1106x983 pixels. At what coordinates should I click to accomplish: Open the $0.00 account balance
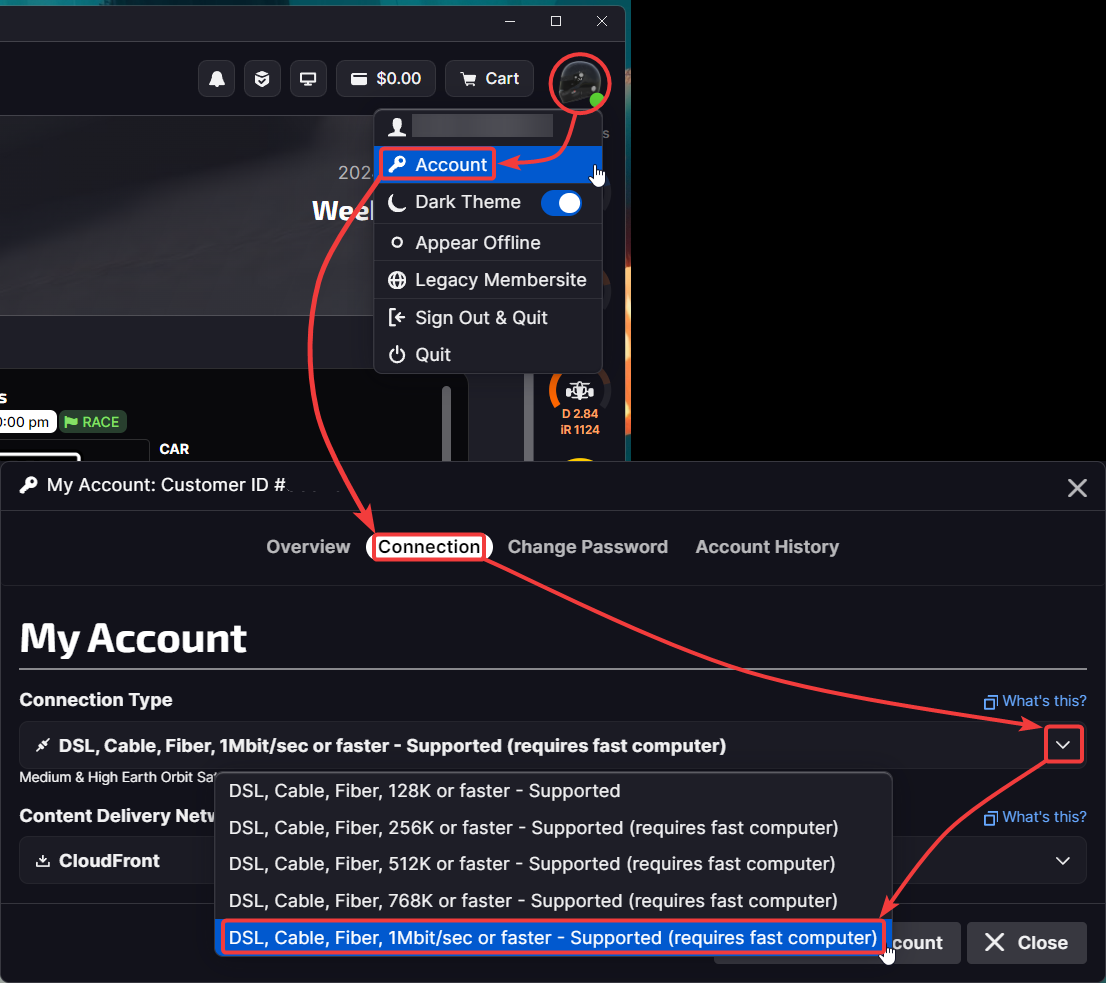click(386, 79)
